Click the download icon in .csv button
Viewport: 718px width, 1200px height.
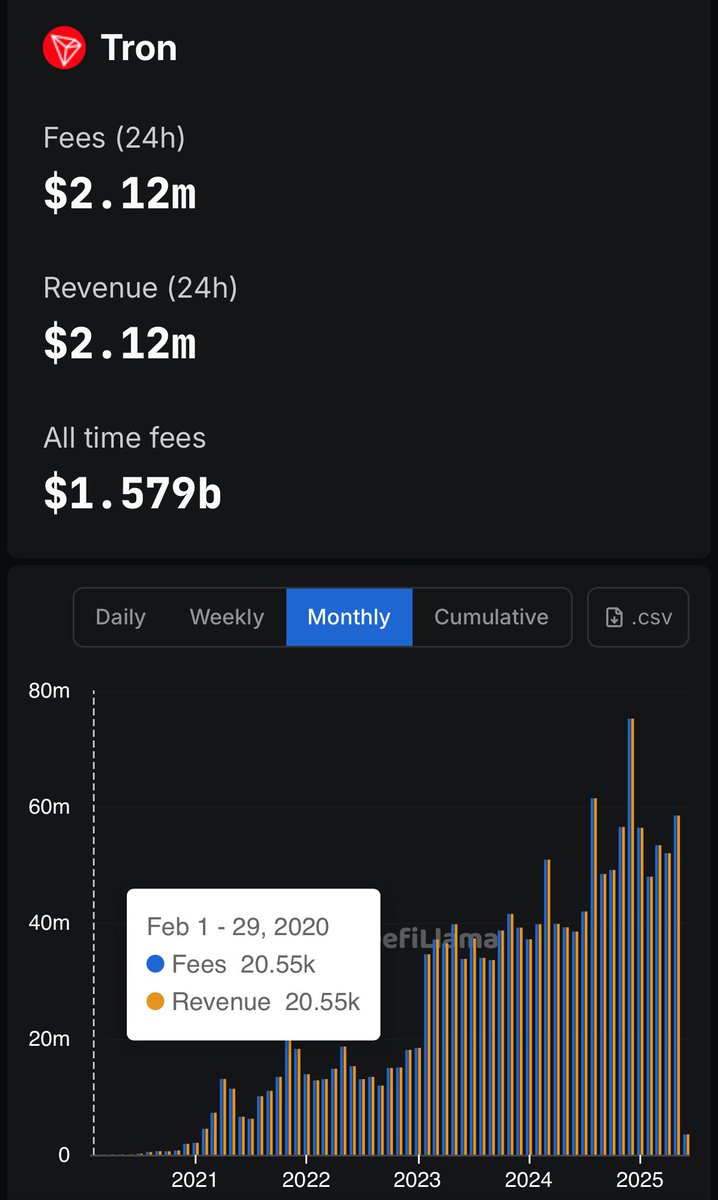tap(615, 617)
